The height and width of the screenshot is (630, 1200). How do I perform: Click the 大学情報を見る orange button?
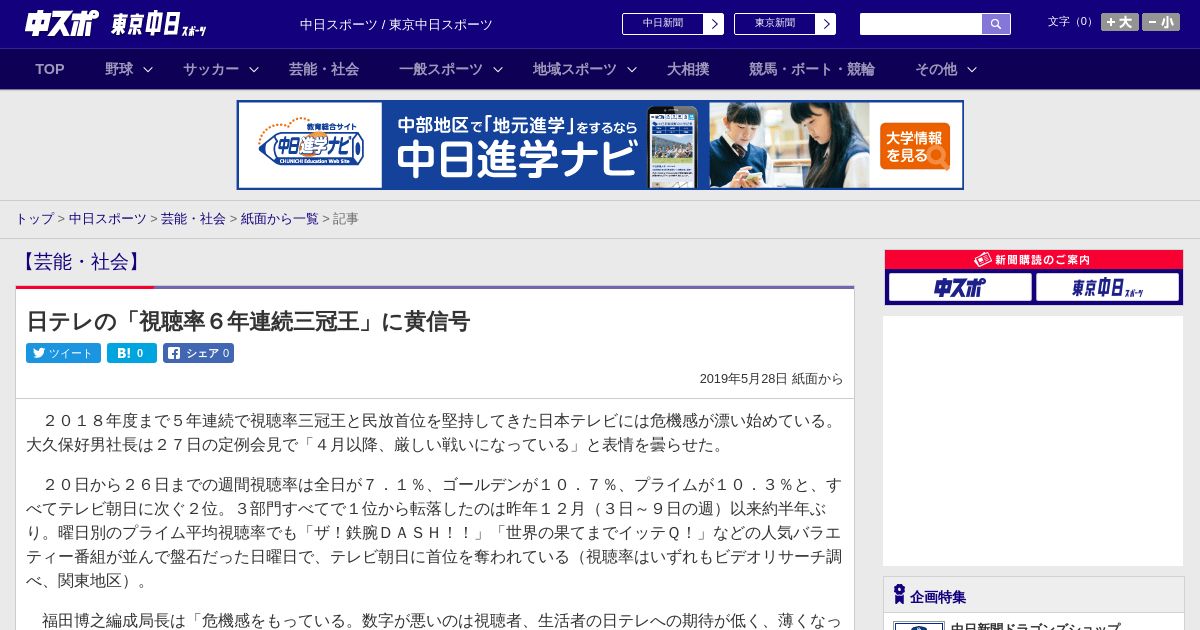tap(915, 146)
